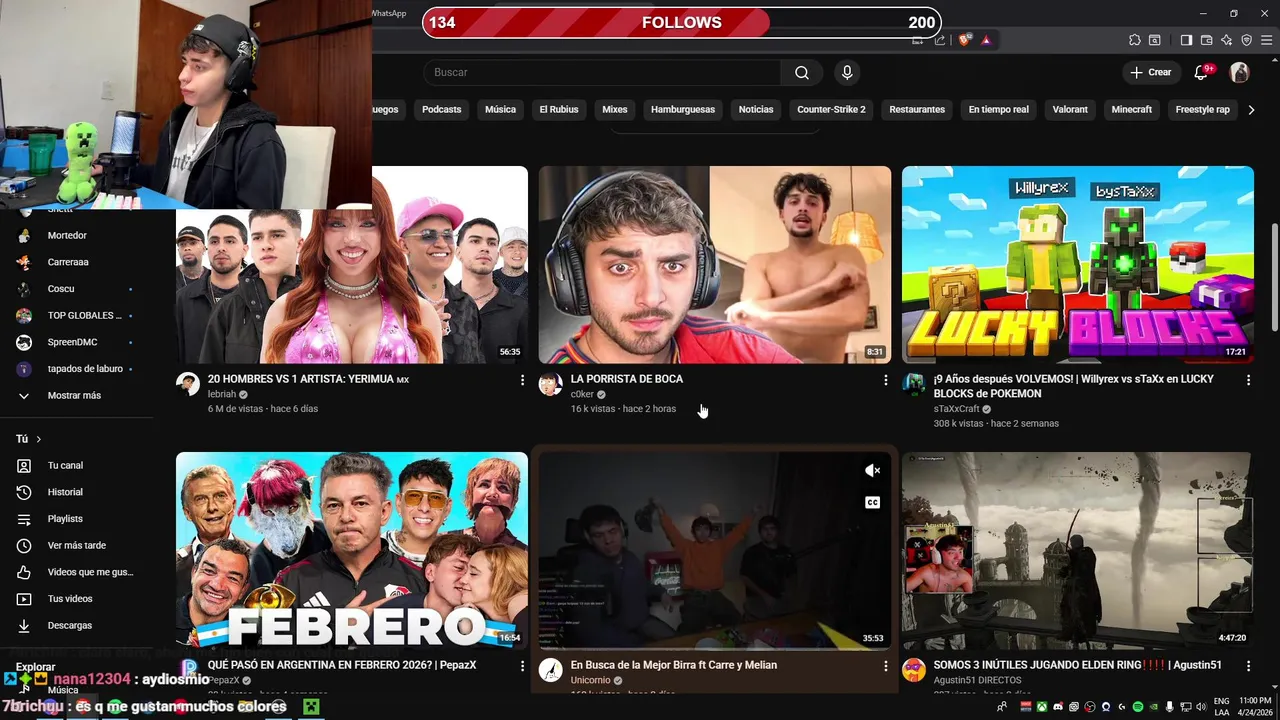
Task: Open the YouTube account avatar menu
Action: 1239,72
